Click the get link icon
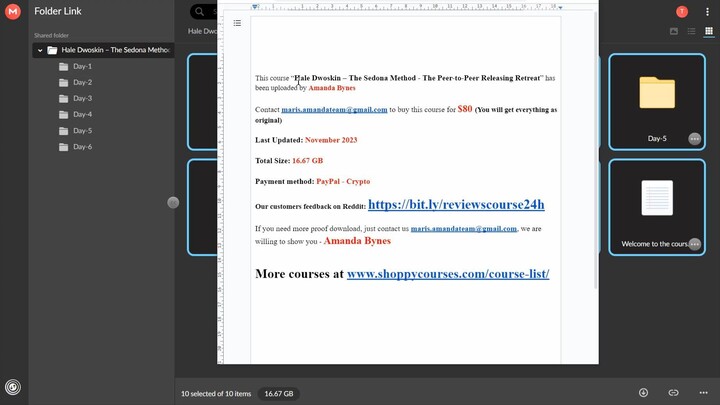The height and width of the screenshot is (405, 720). [673, 393]
